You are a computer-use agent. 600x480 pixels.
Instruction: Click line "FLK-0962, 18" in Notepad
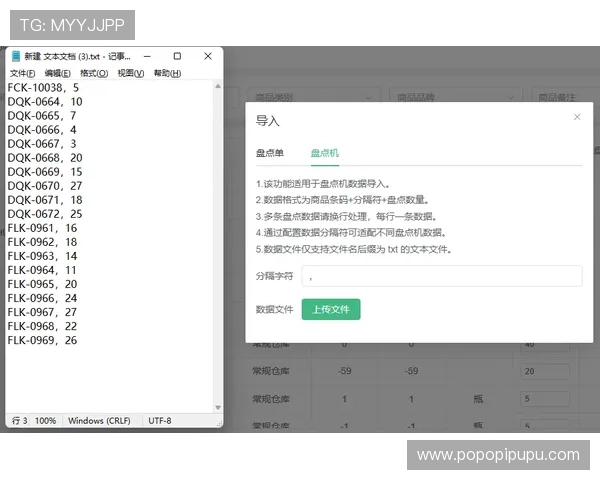click(42, 242)
